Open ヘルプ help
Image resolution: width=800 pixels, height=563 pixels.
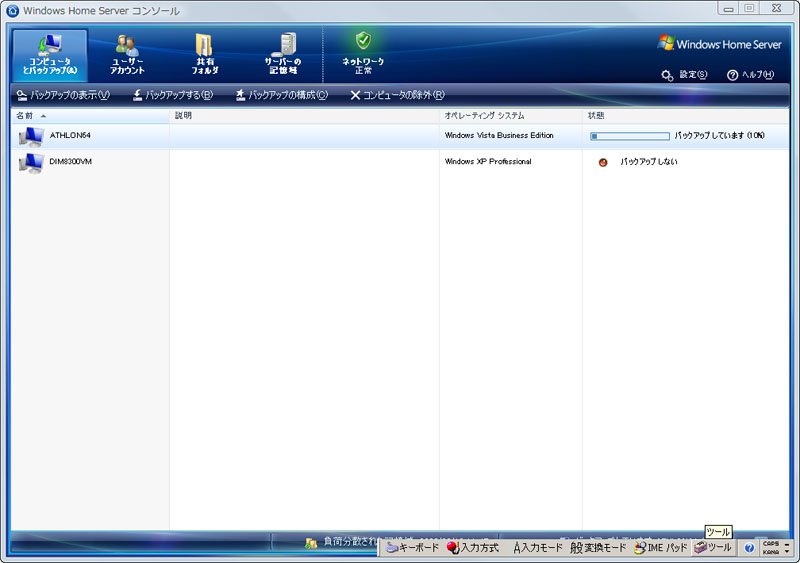[751, 75]
